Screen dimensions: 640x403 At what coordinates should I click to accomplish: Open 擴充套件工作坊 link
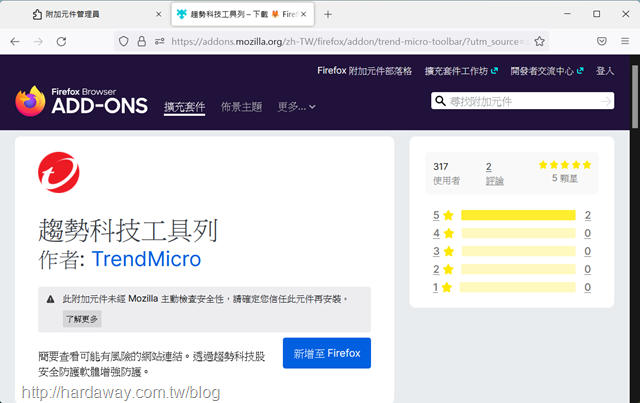point(461,71)
